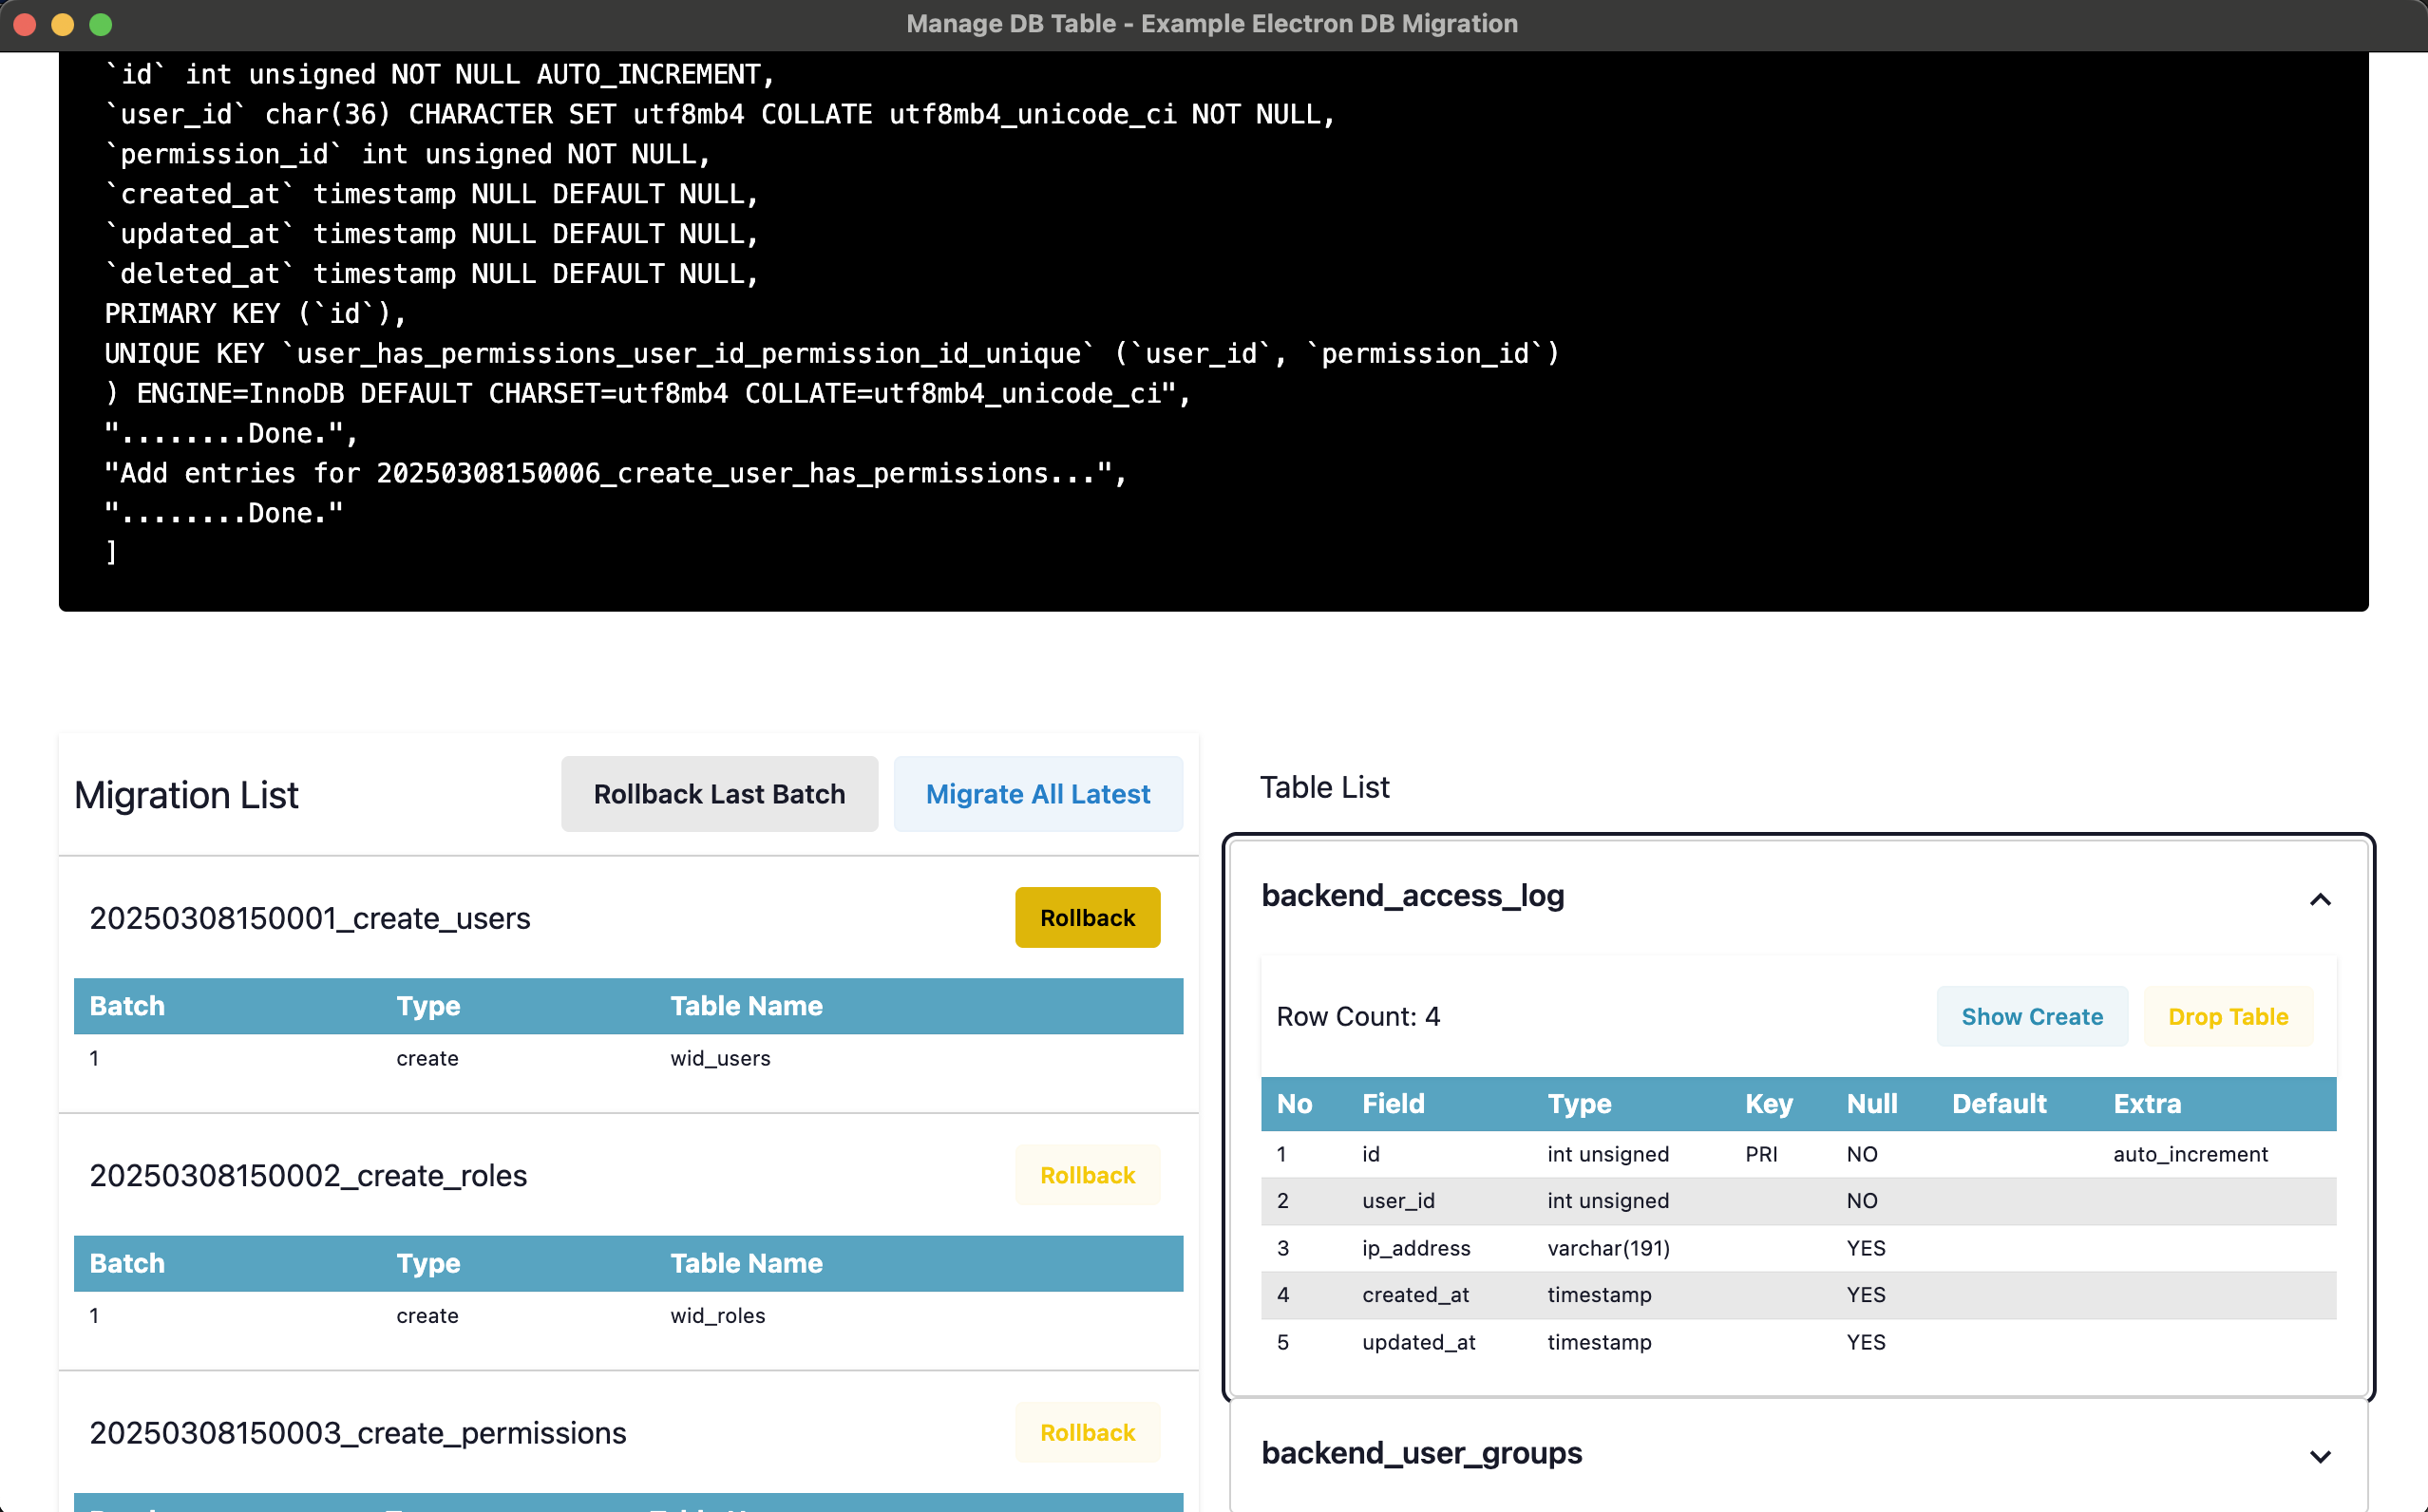
Task: Click Table Name header under create_users
Action: (x=746, y=1005)
